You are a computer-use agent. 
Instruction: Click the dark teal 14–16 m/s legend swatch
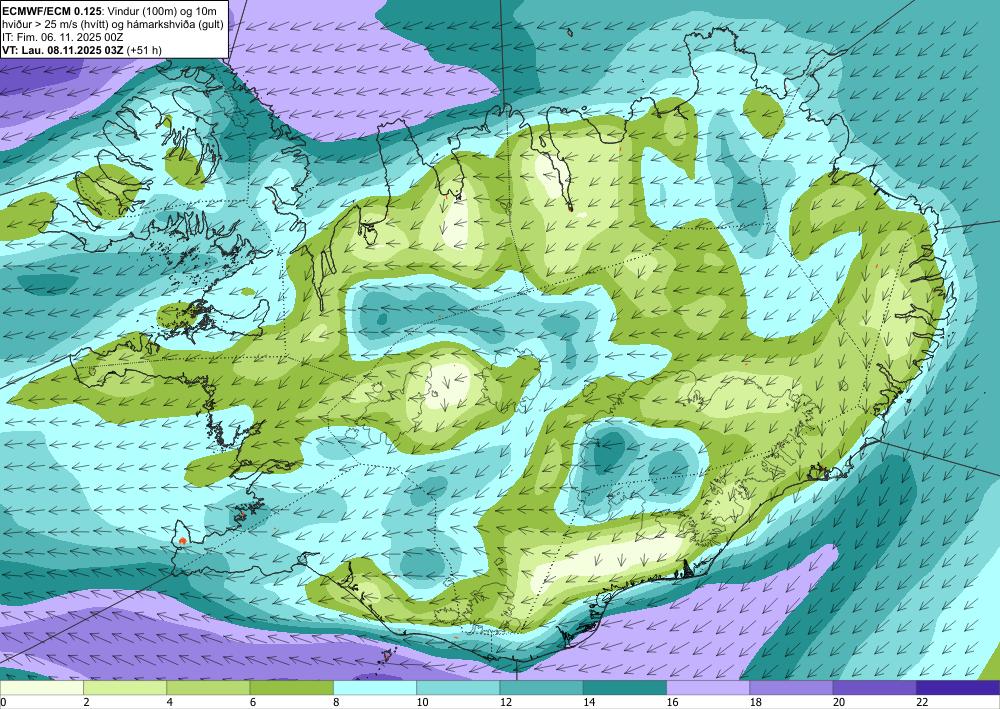point(625,688)
